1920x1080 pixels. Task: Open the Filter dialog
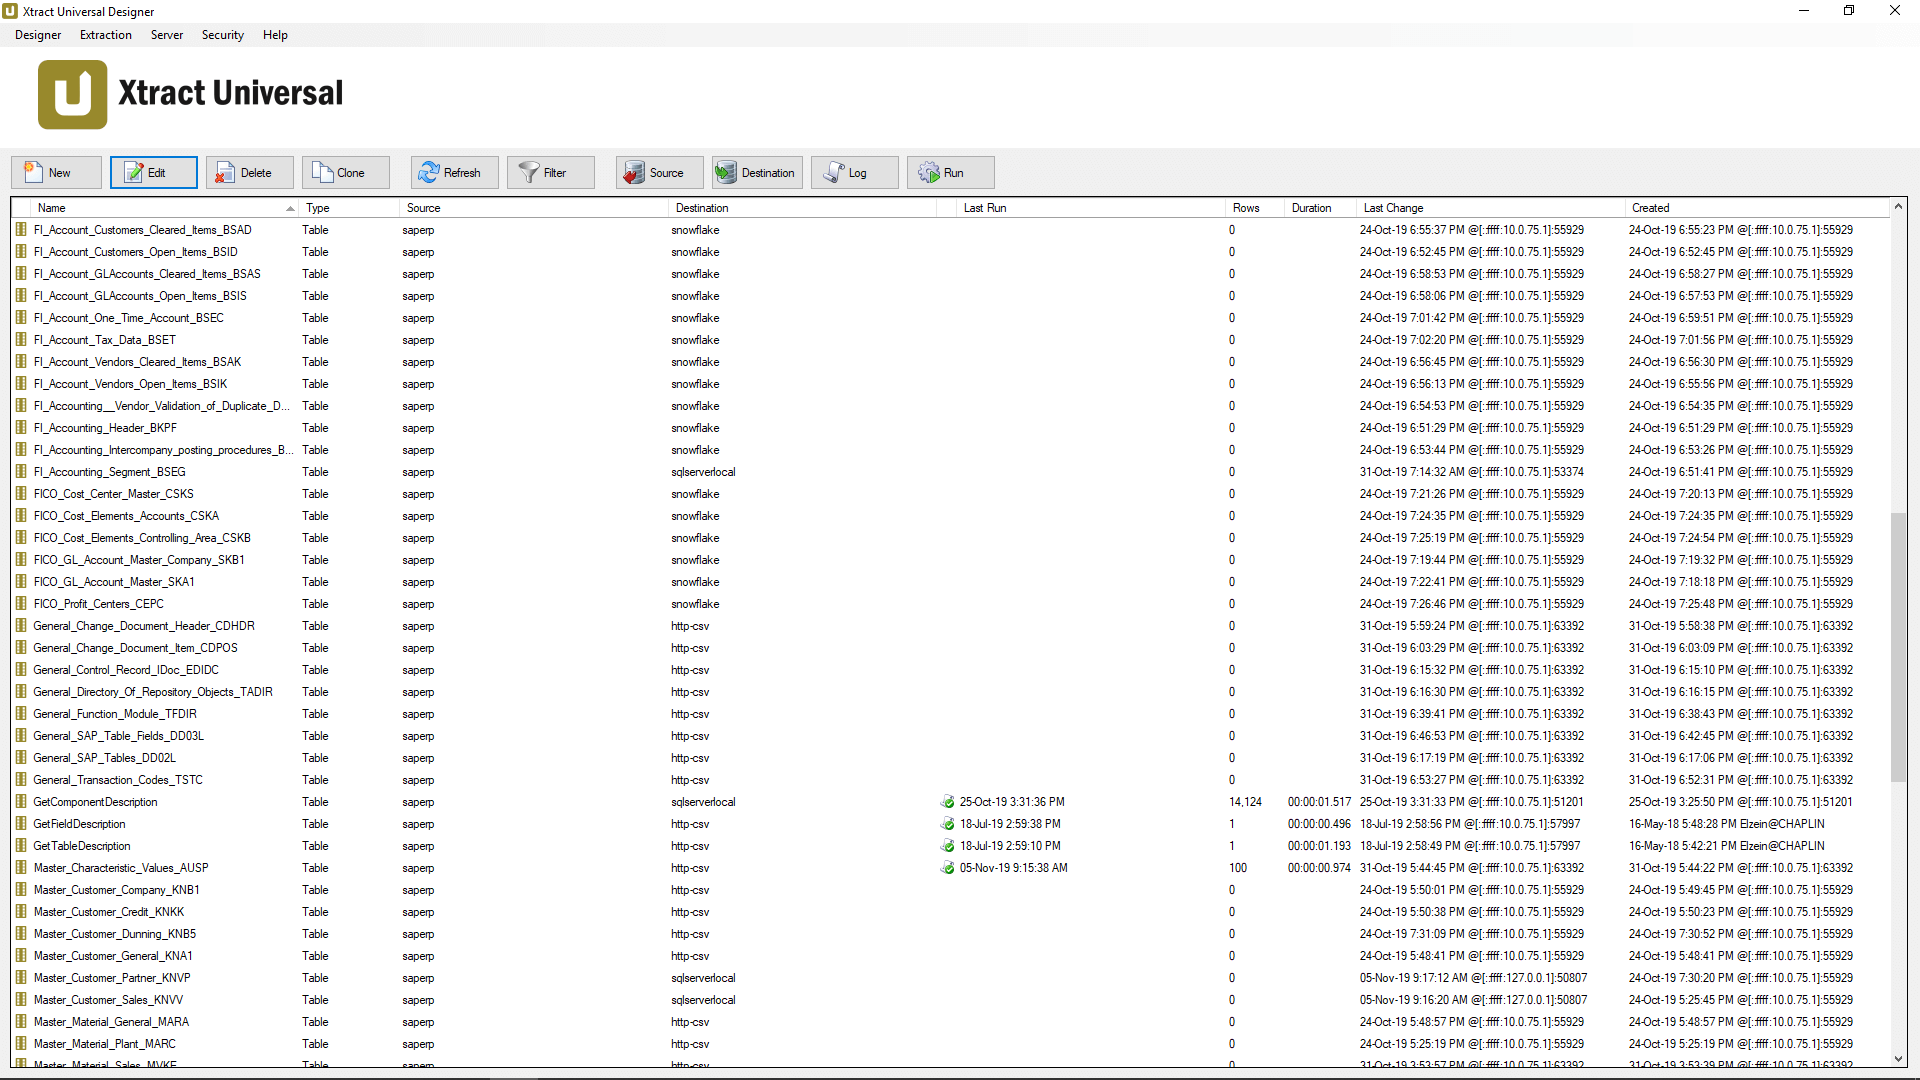(x=550, y=172)
